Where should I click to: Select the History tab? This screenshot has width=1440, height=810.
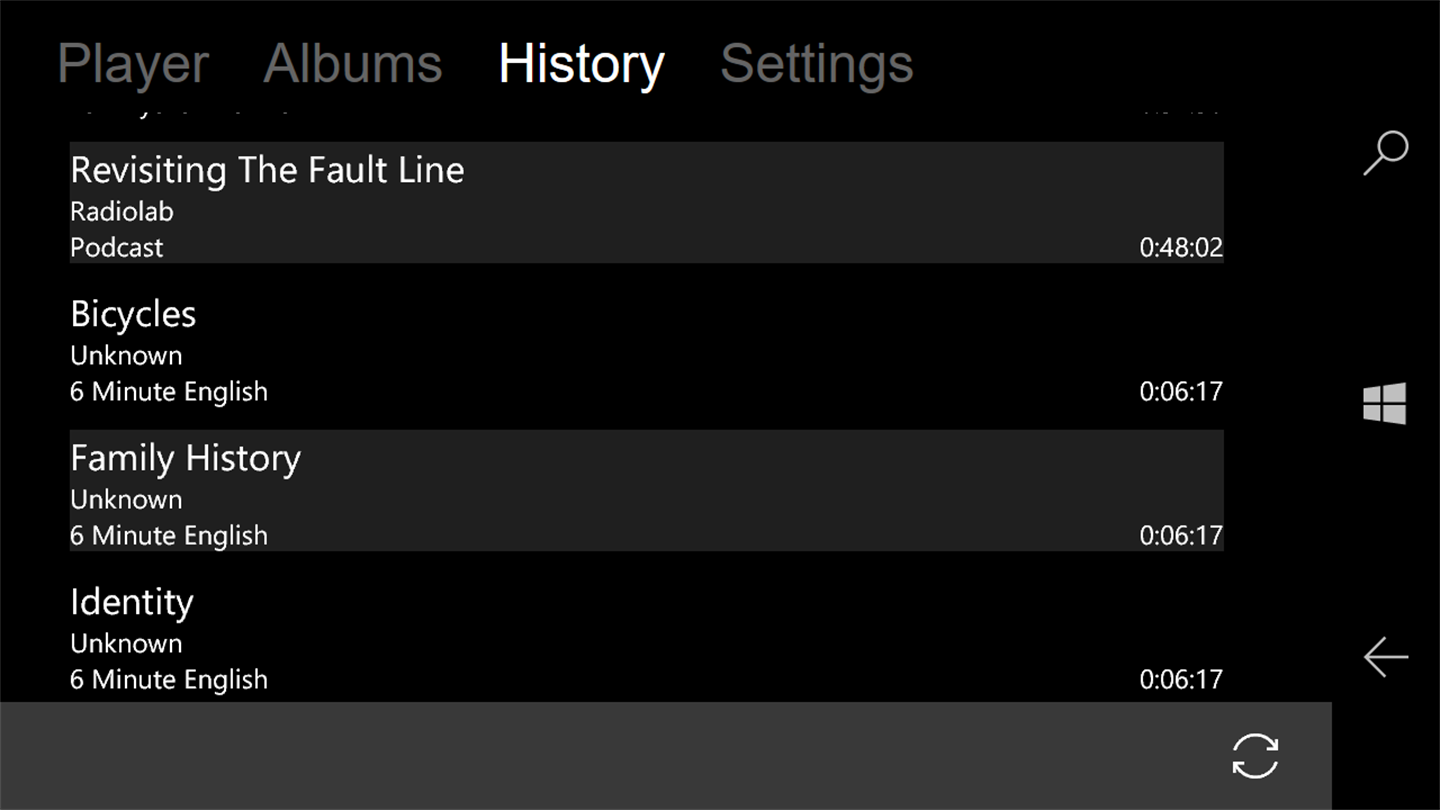(581, 65)
